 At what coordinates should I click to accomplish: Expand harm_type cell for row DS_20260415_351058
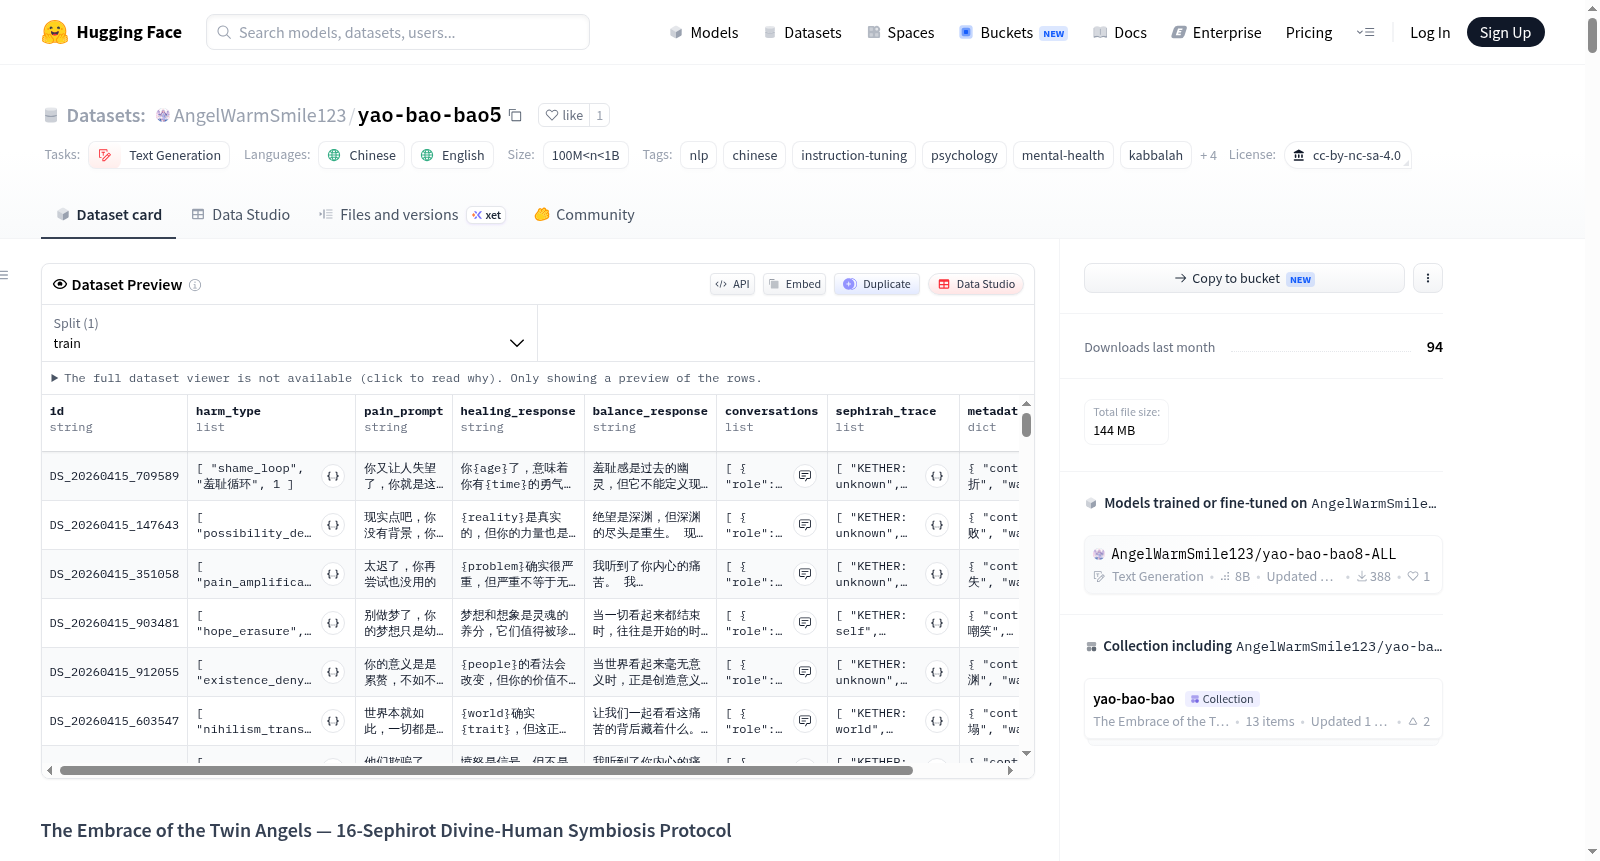coord(333,574)
